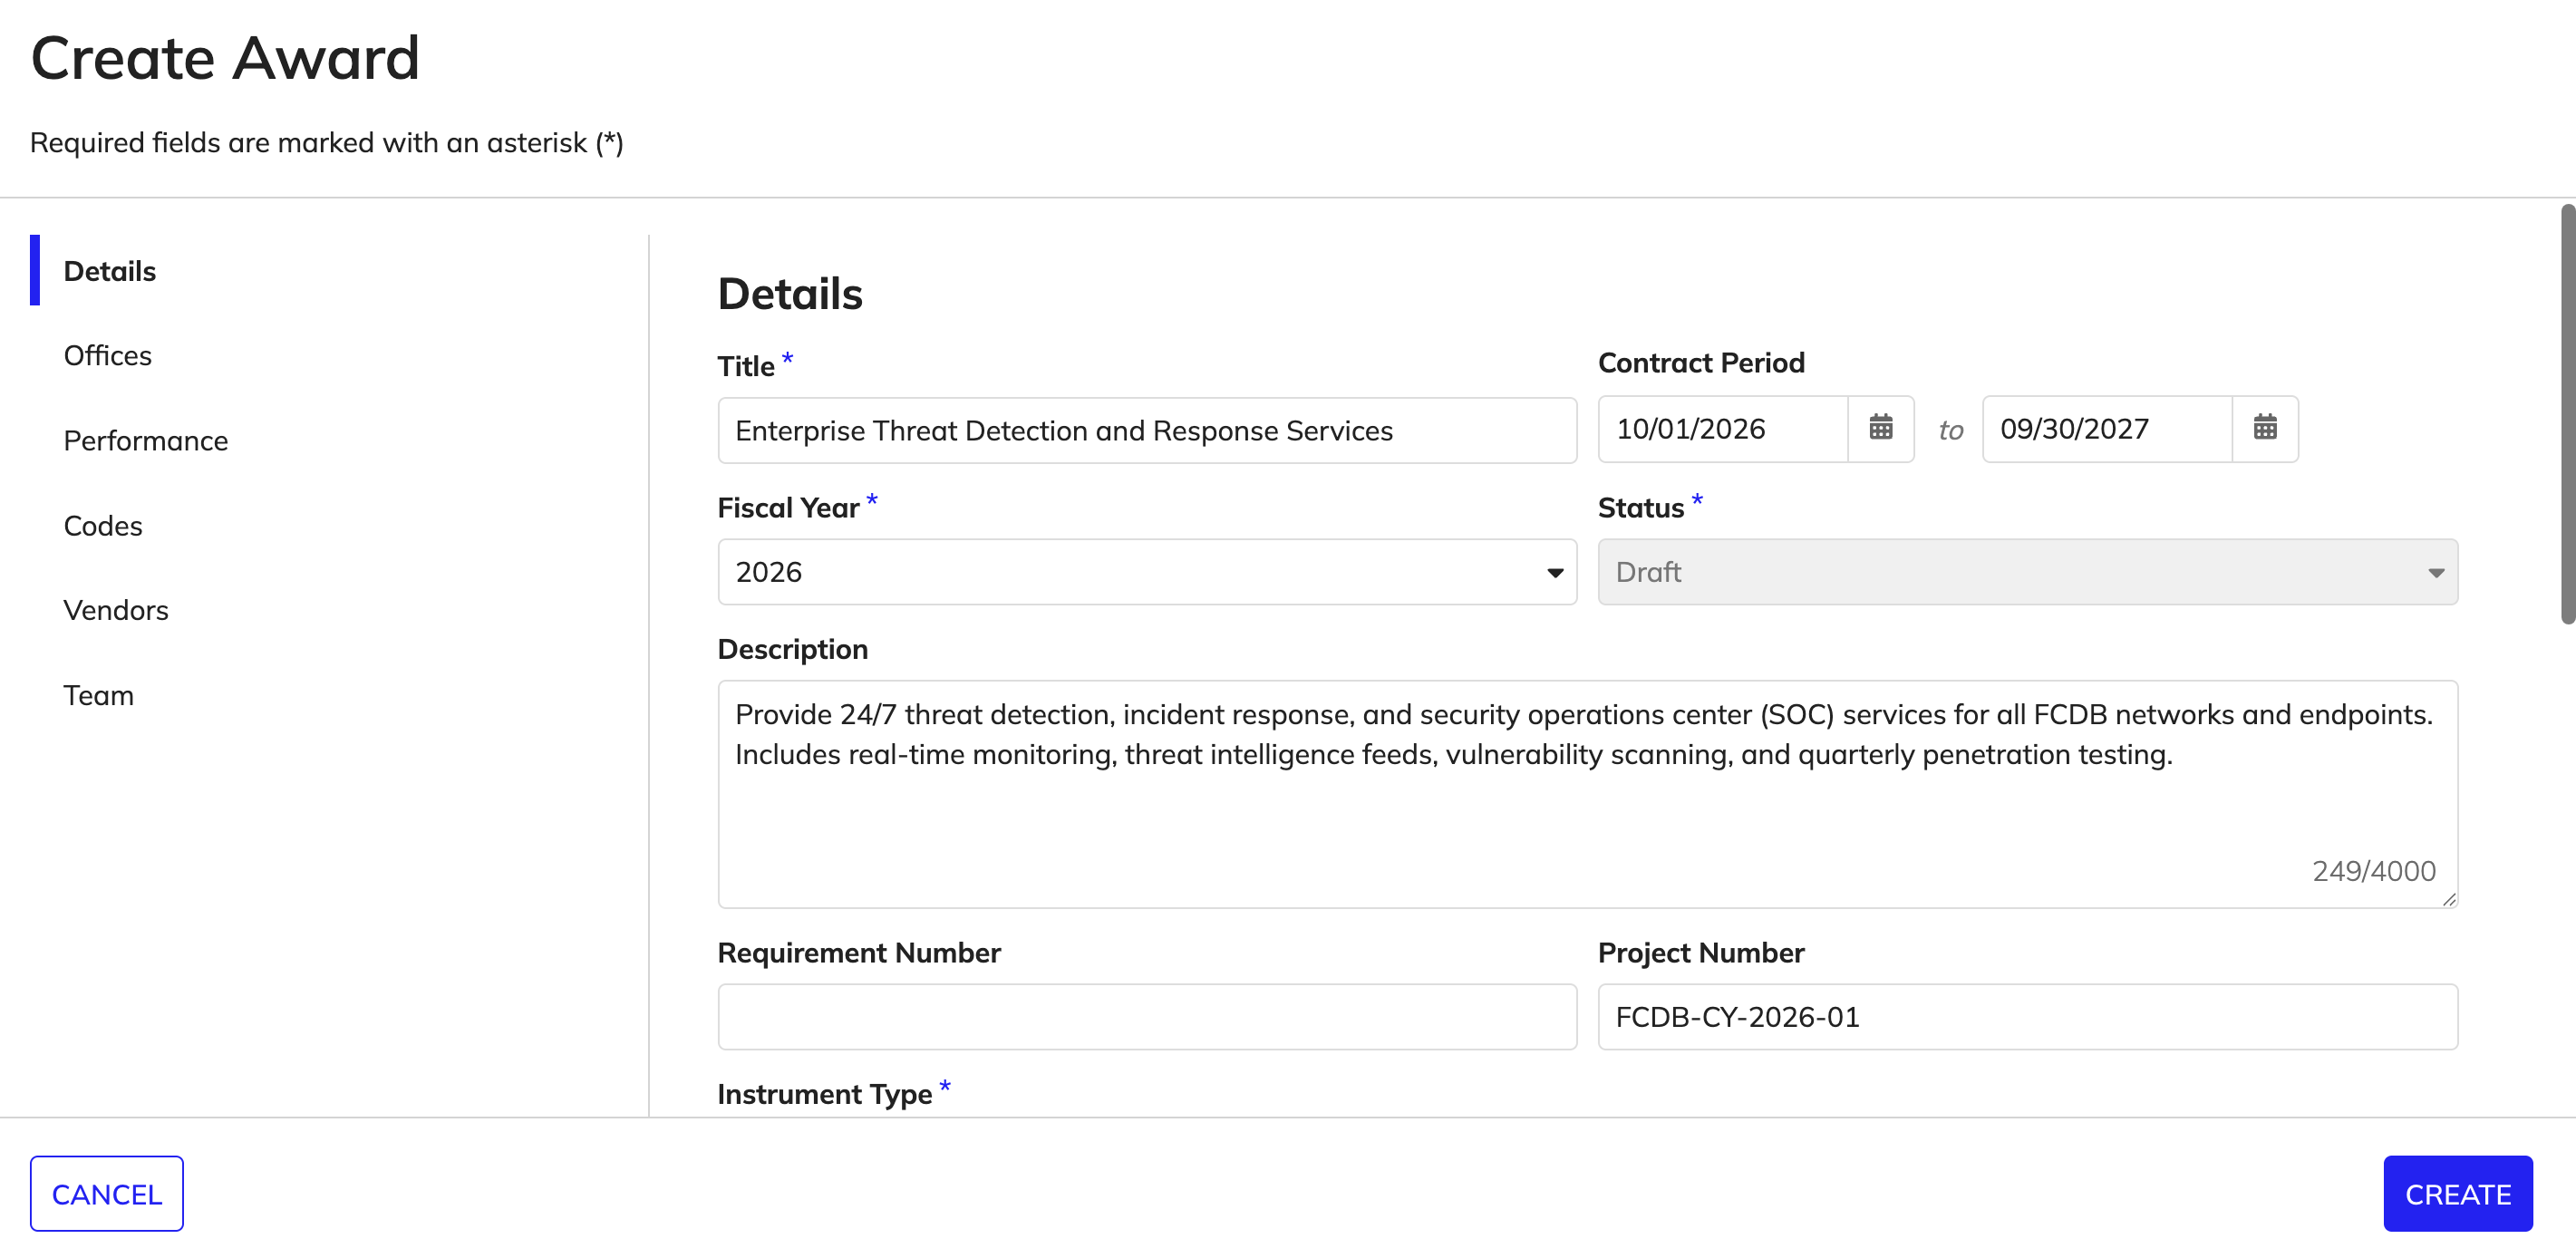
Task: Click the vertical scrollbar thumb
Action: tap(2567, 414)
